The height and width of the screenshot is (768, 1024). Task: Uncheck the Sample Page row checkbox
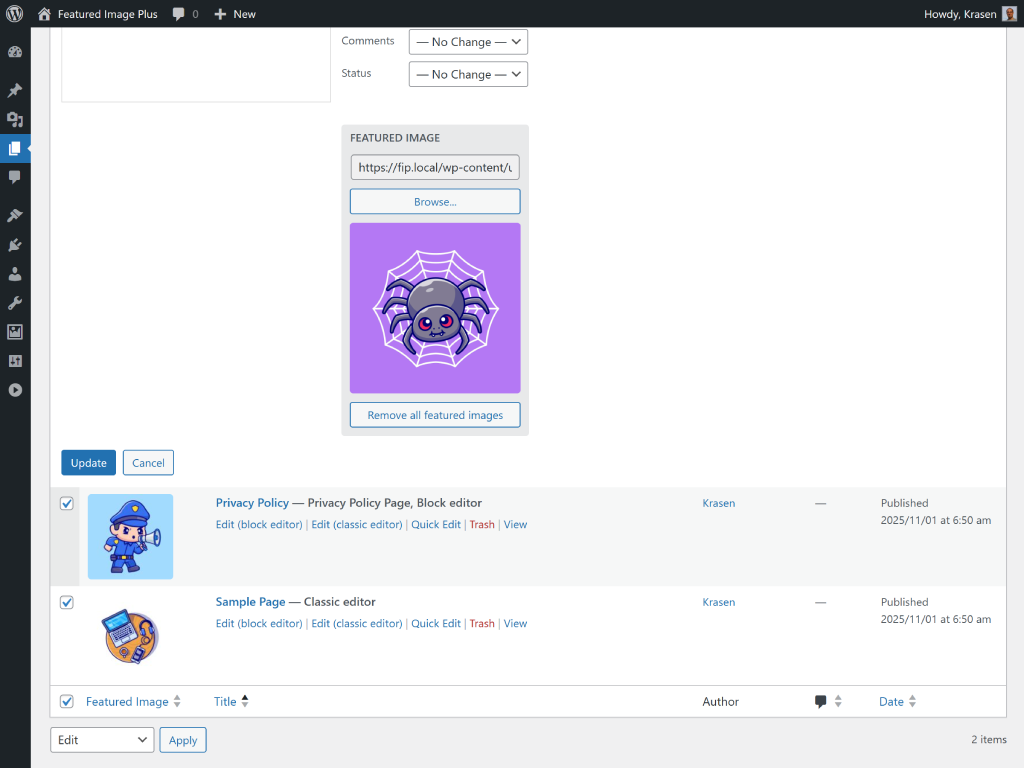pos(66,602)
